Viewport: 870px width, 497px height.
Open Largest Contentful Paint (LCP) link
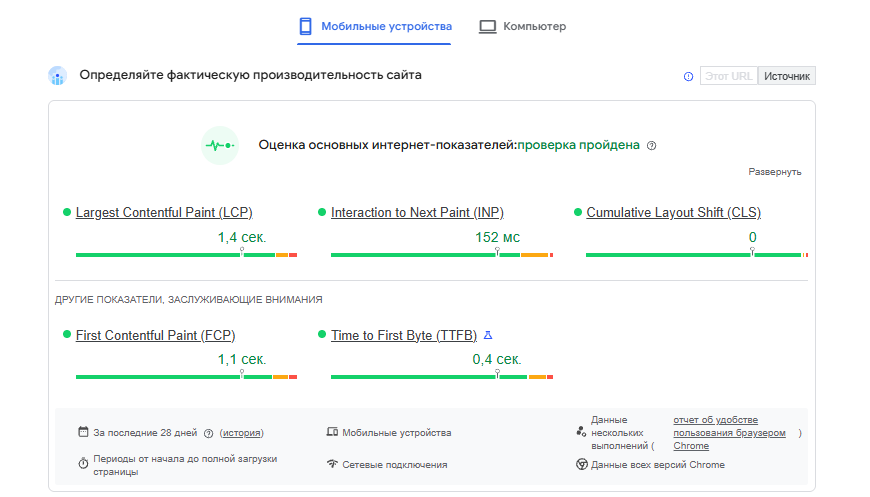[164, 212]
